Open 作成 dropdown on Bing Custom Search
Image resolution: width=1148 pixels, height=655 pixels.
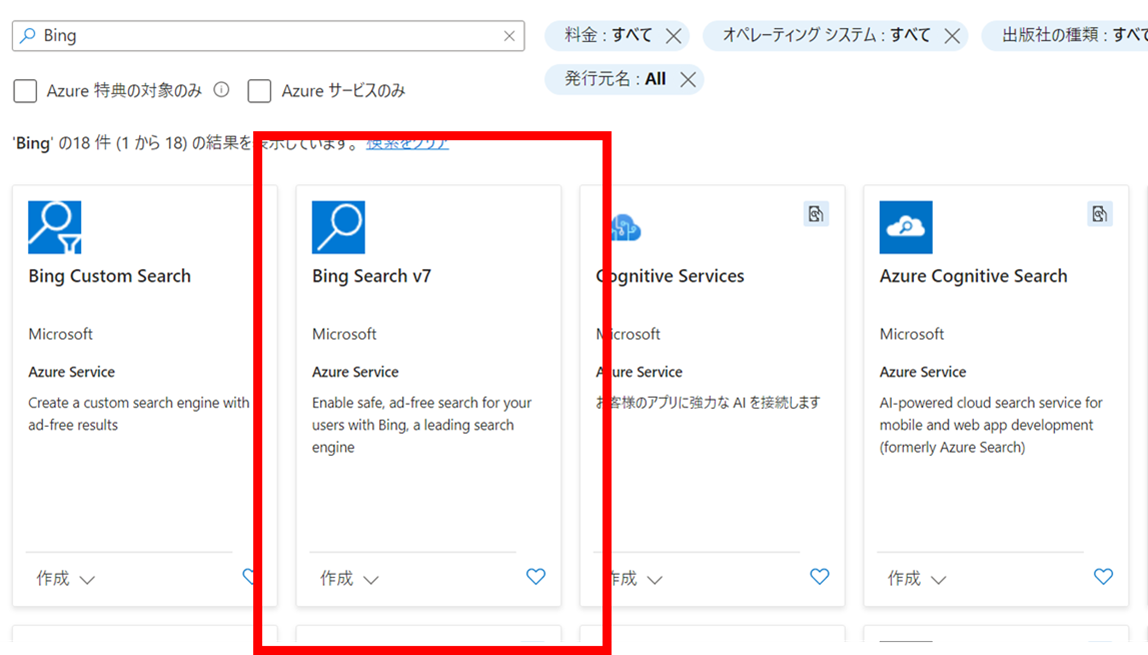tap(65, 578)
